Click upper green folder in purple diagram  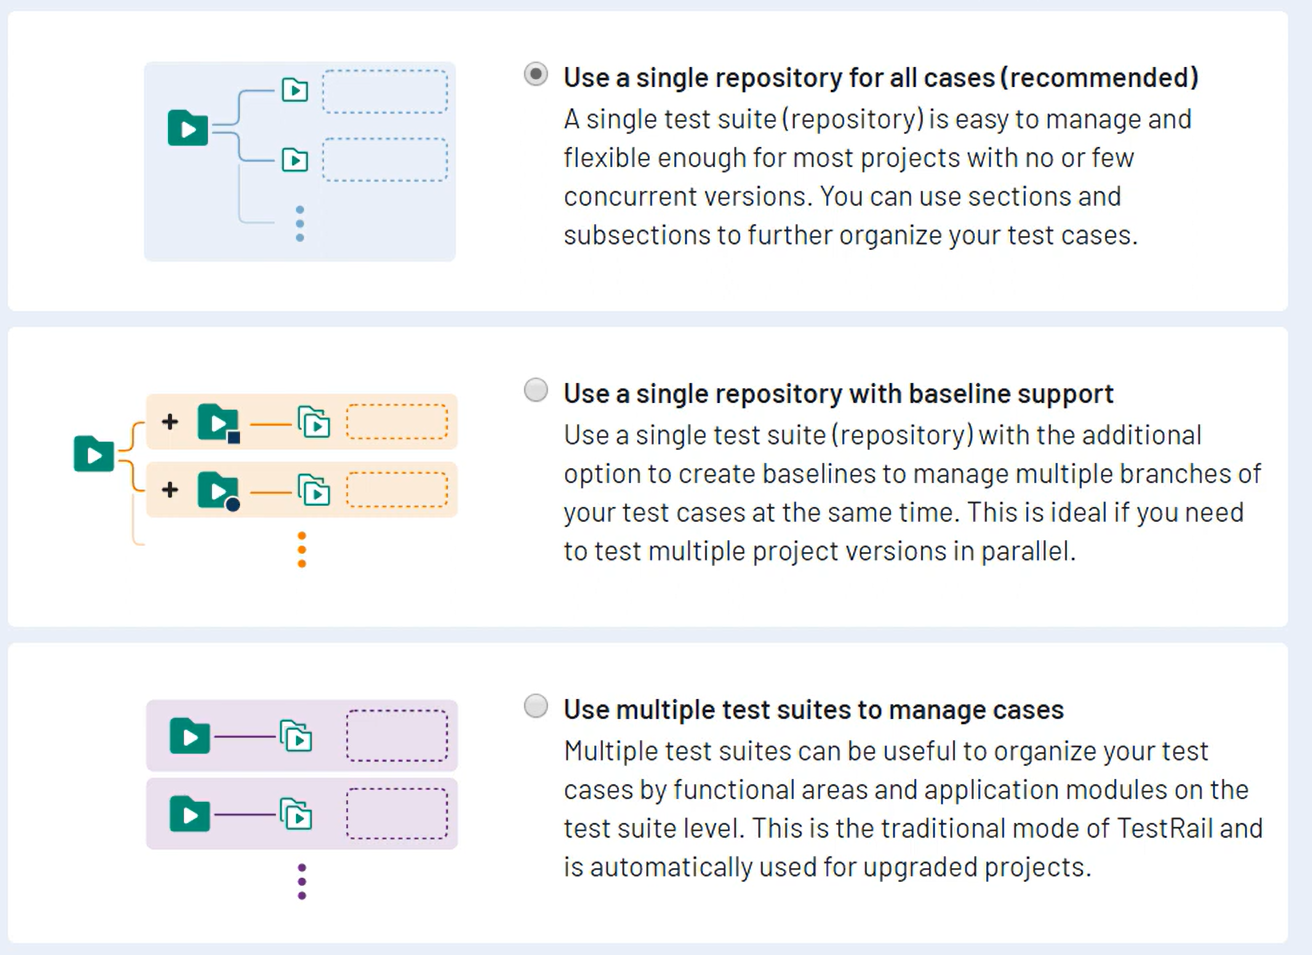tap(189, 736)
